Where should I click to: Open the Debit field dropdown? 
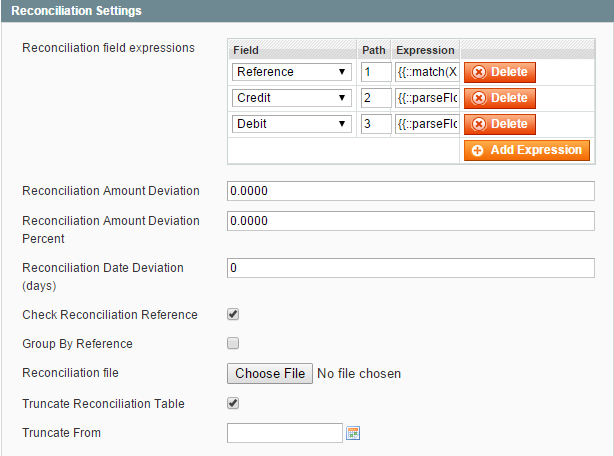(x=292, y=124)
